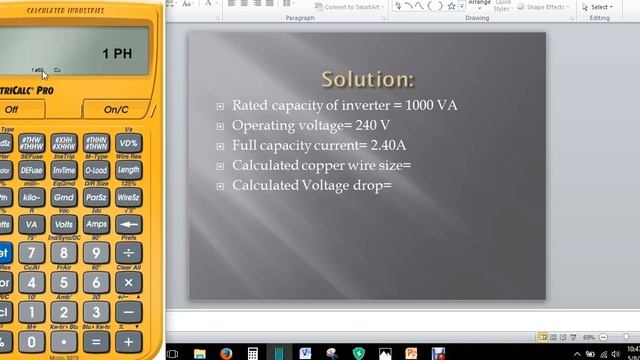
Task: Click the Volts key on calculator
Action: coord(64,224)
